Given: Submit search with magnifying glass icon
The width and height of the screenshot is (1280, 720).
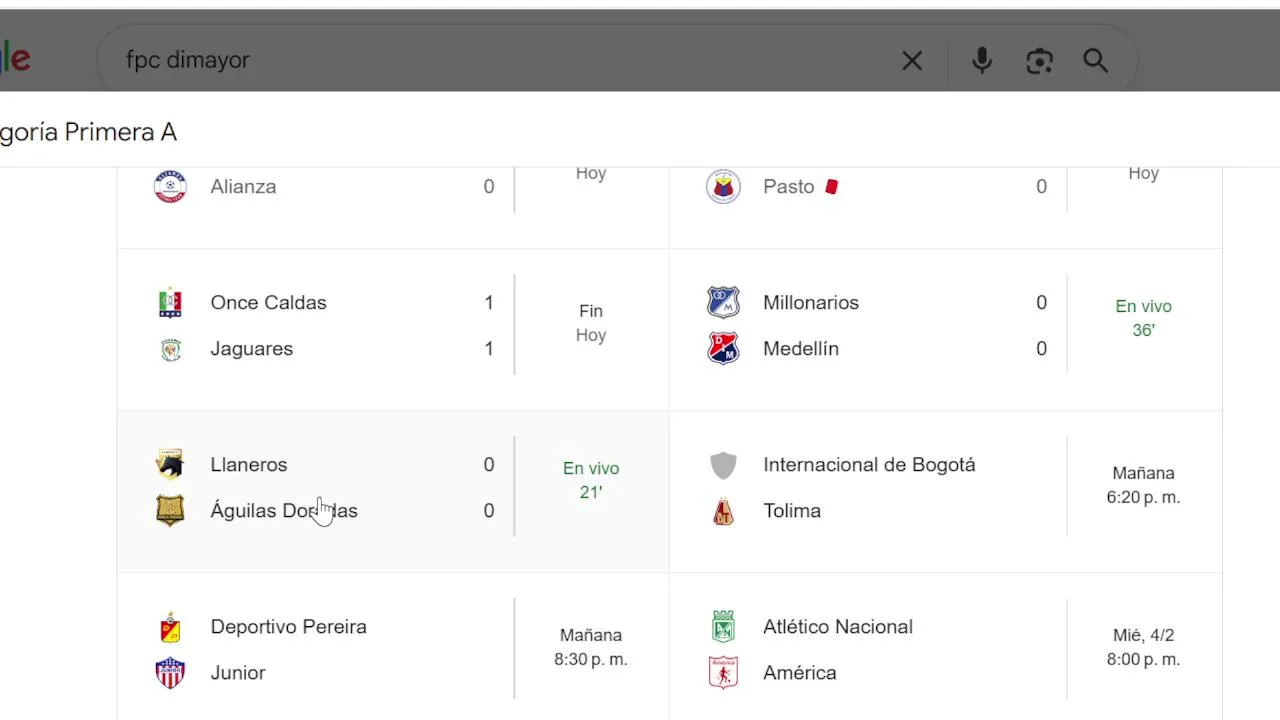Looking at the screenshot, I should tap(1095, 61).
